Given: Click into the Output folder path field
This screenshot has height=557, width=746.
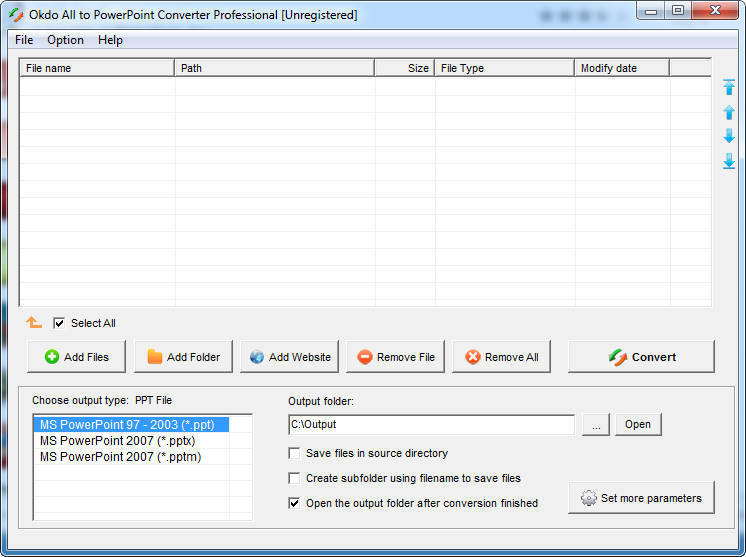Looking at the screenshot, I should tap(431, 424).
